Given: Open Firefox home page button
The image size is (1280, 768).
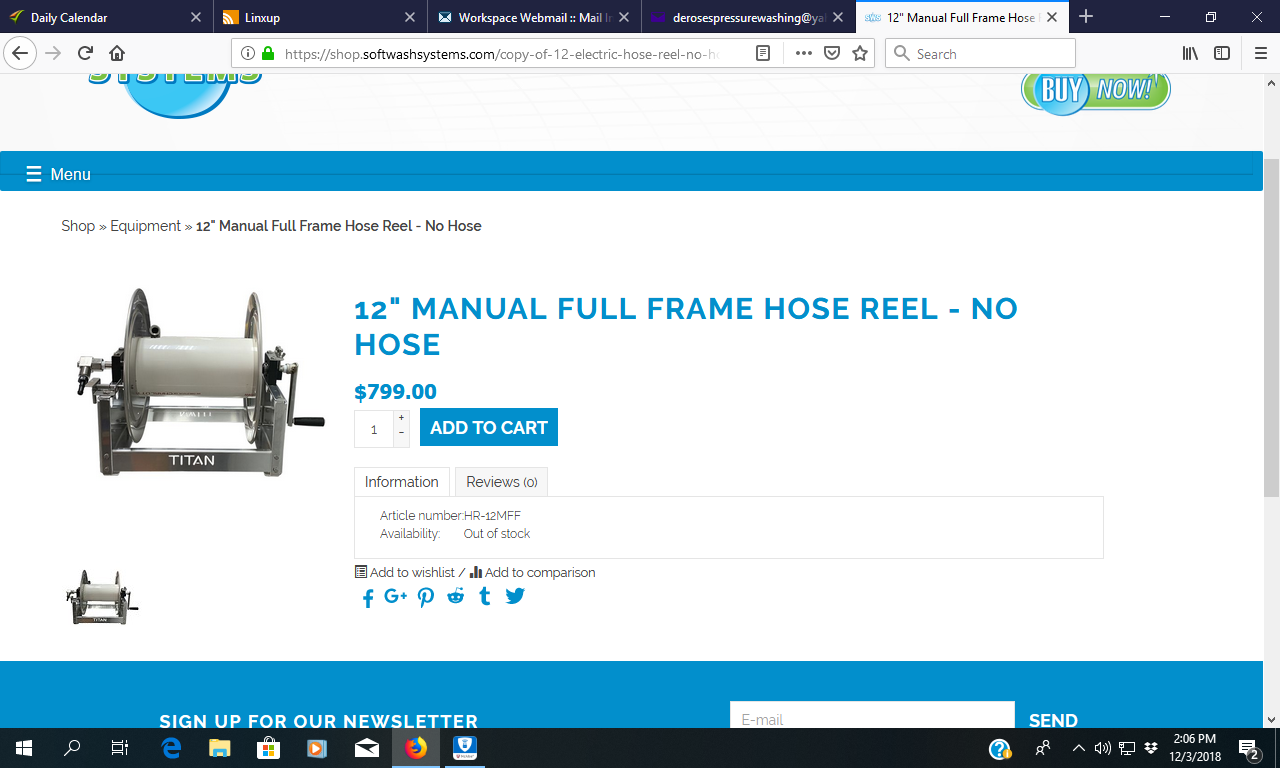Looking at the screenshot, I should pyautogui.click(x=117, y=54).
